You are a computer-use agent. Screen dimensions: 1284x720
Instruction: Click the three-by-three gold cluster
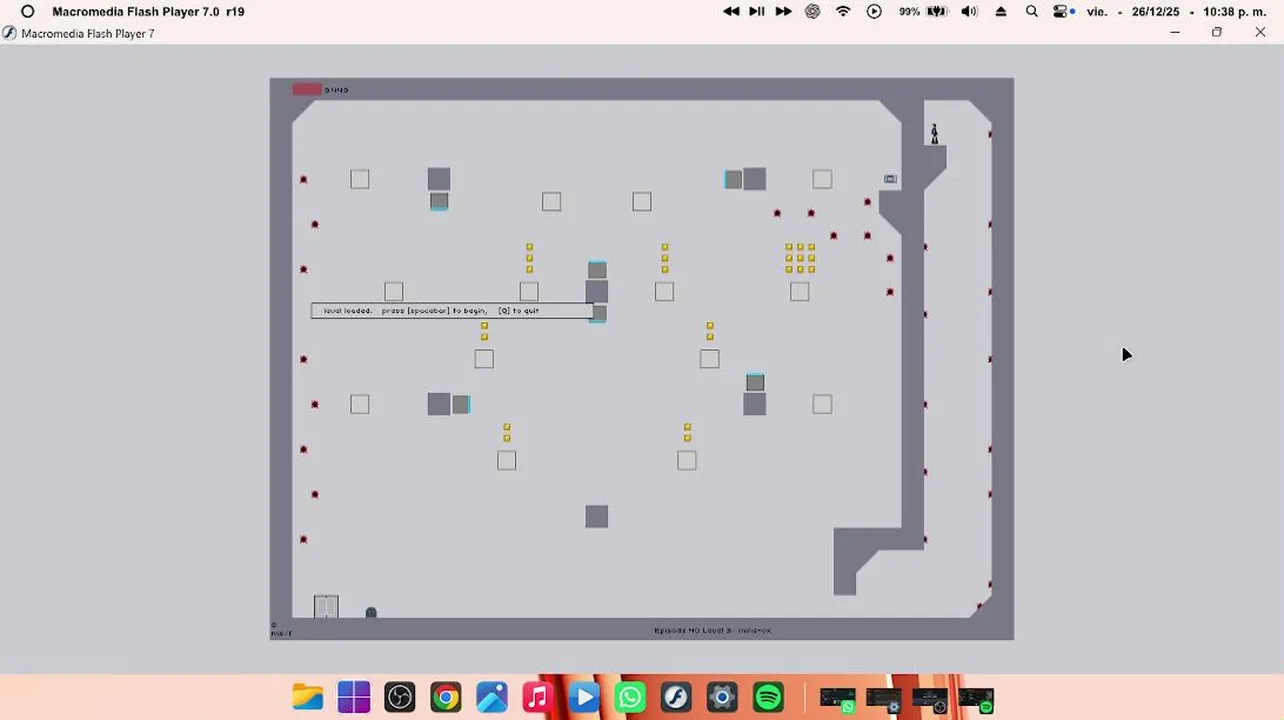(x=800, y=257)
